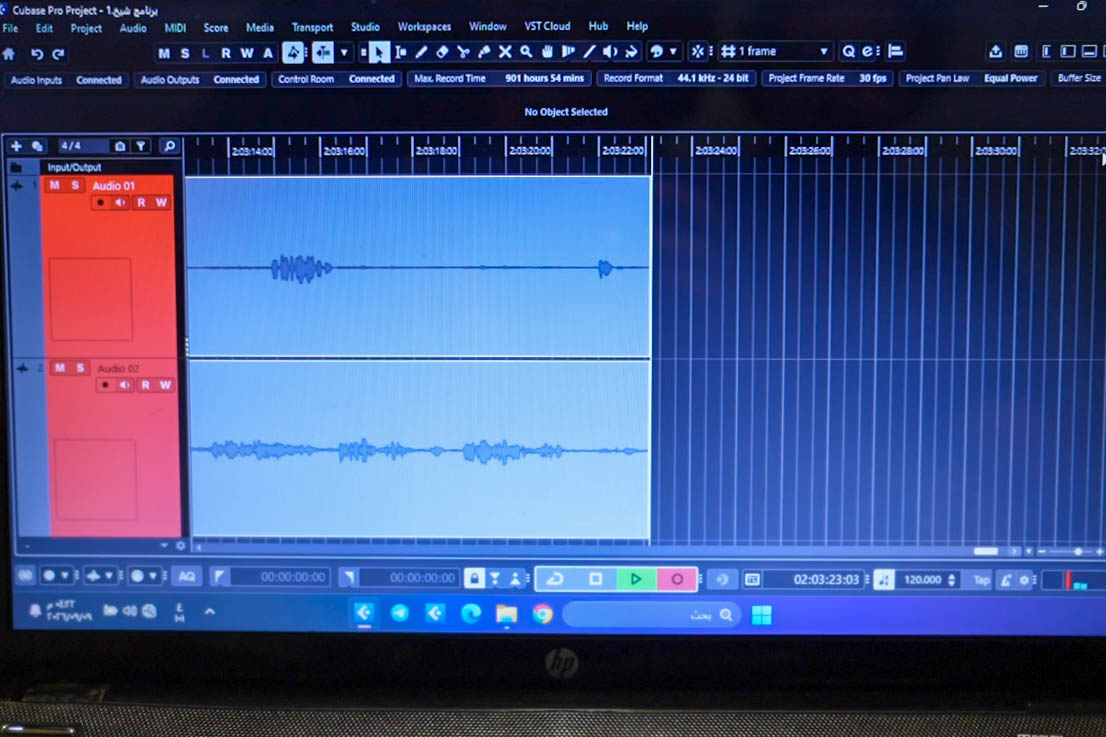Select the Play speaker tool
The height and width of the screenshot is (737, 1106).
coord(610,52)
